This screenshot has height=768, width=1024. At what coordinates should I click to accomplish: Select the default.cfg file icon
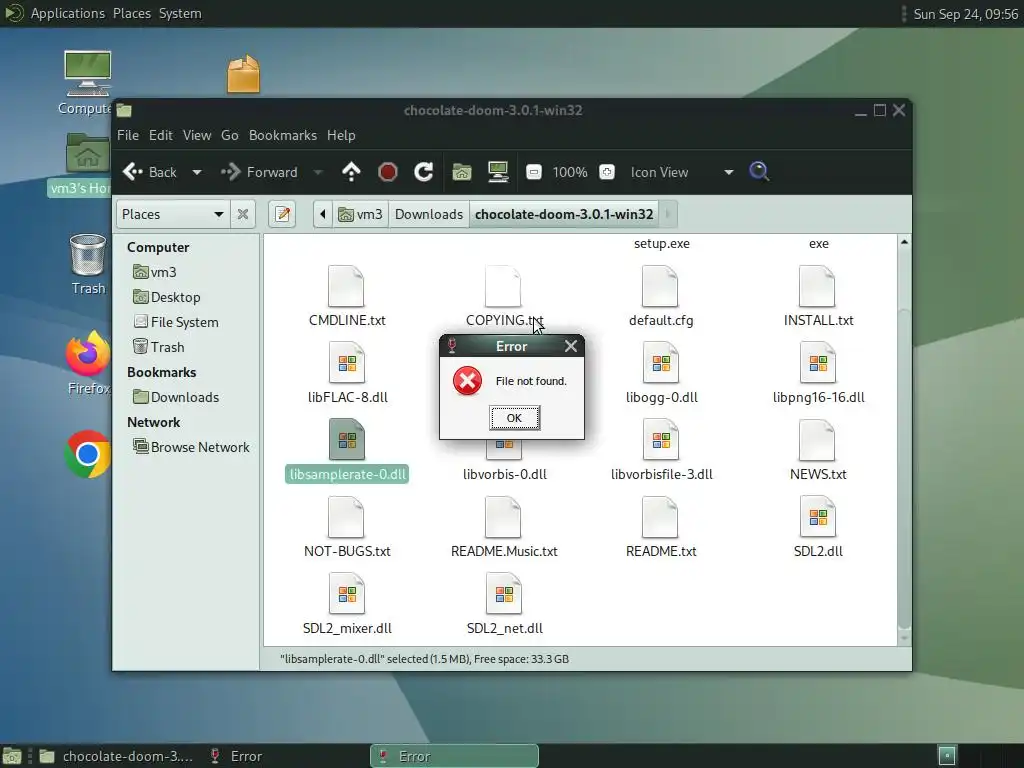click(660, 286)
